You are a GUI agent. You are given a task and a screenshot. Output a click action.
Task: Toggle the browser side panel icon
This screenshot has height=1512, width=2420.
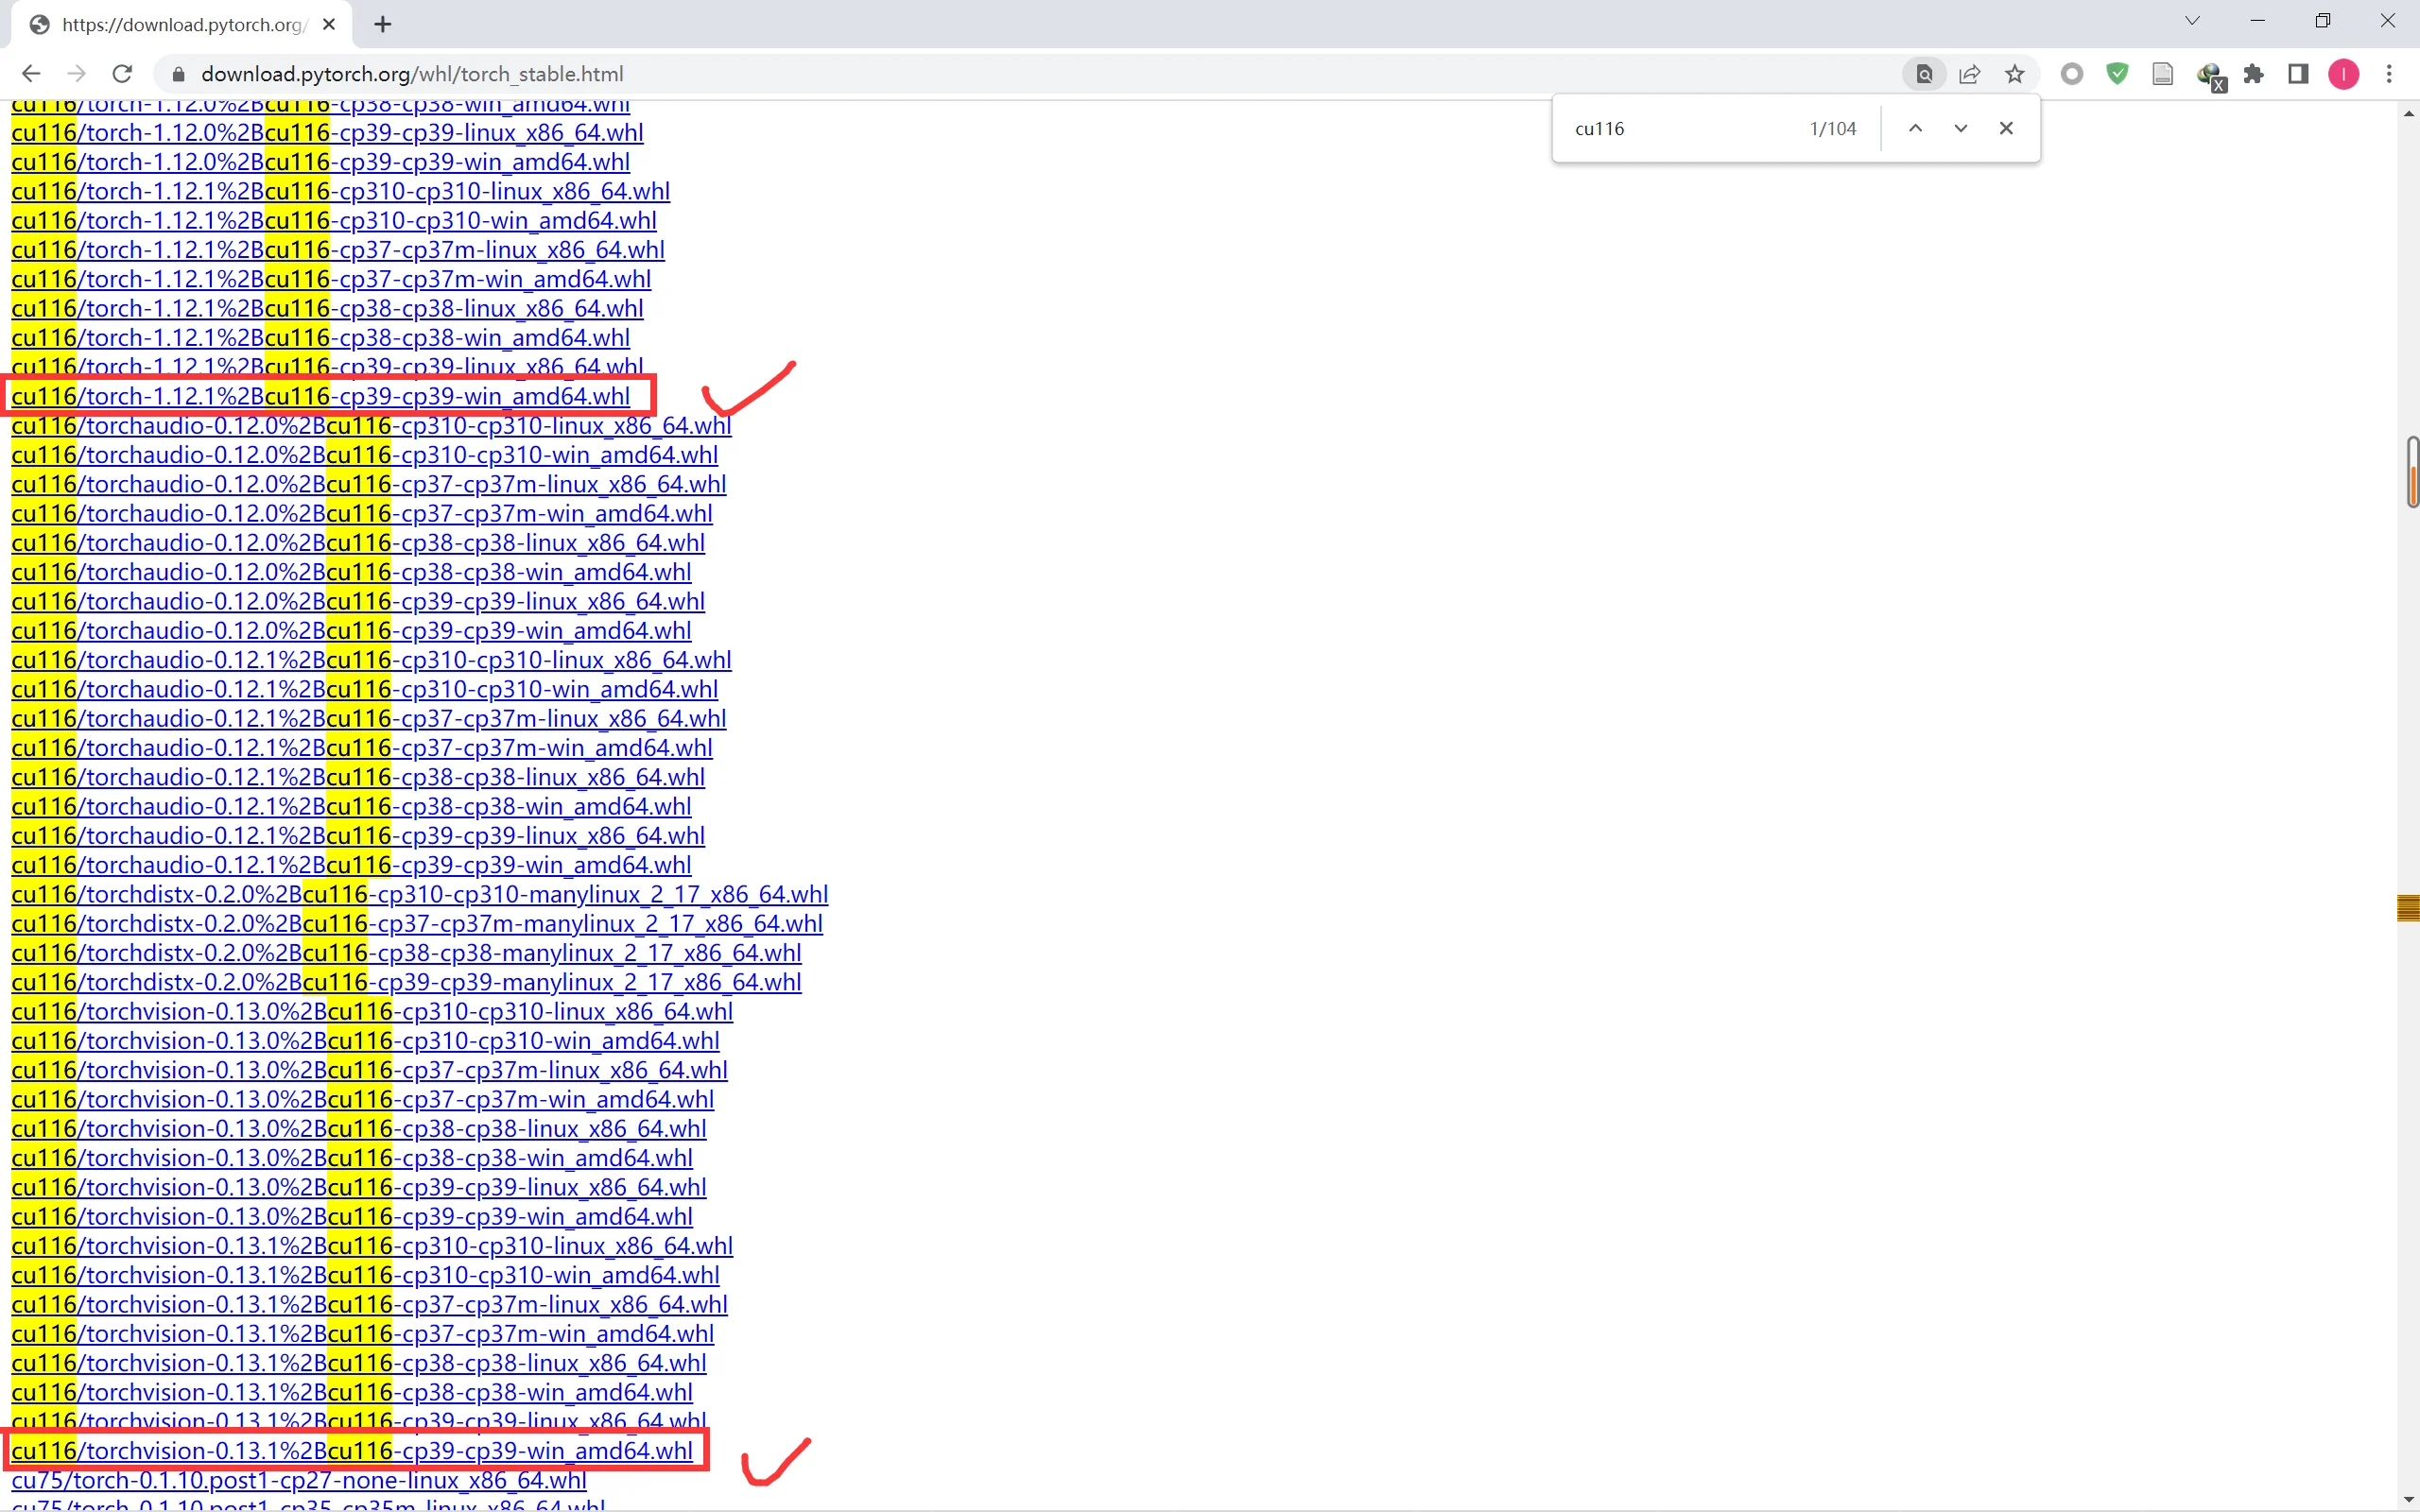pos(2298,74)
